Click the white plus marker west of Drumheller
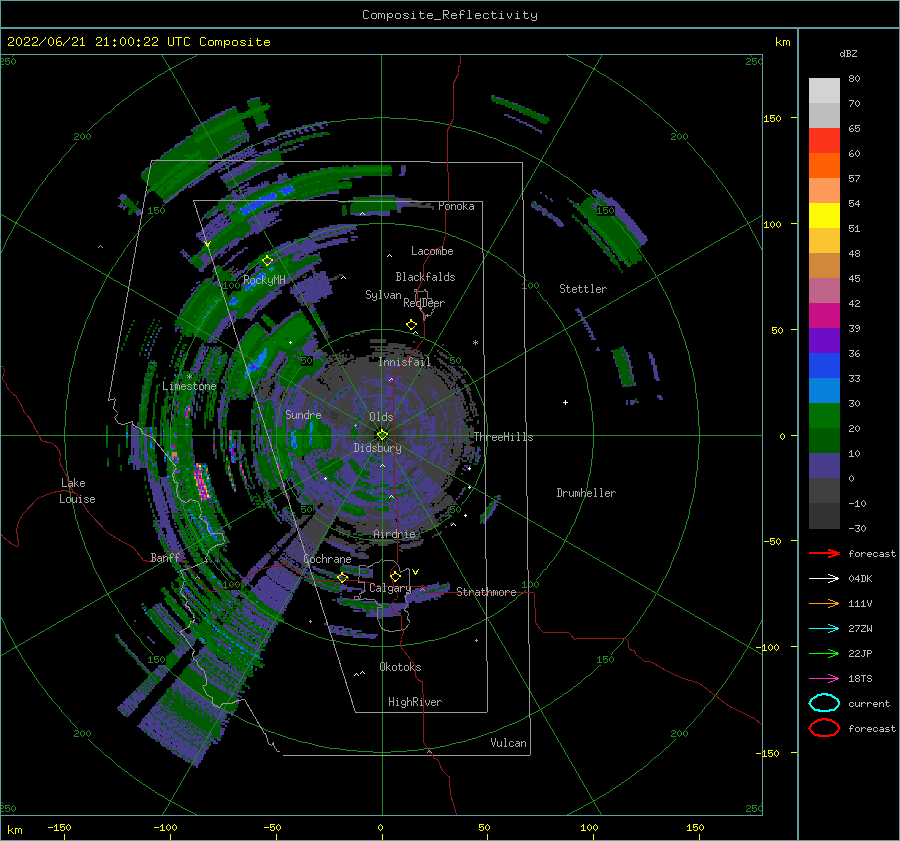900x841 pixels. [565, 402]
